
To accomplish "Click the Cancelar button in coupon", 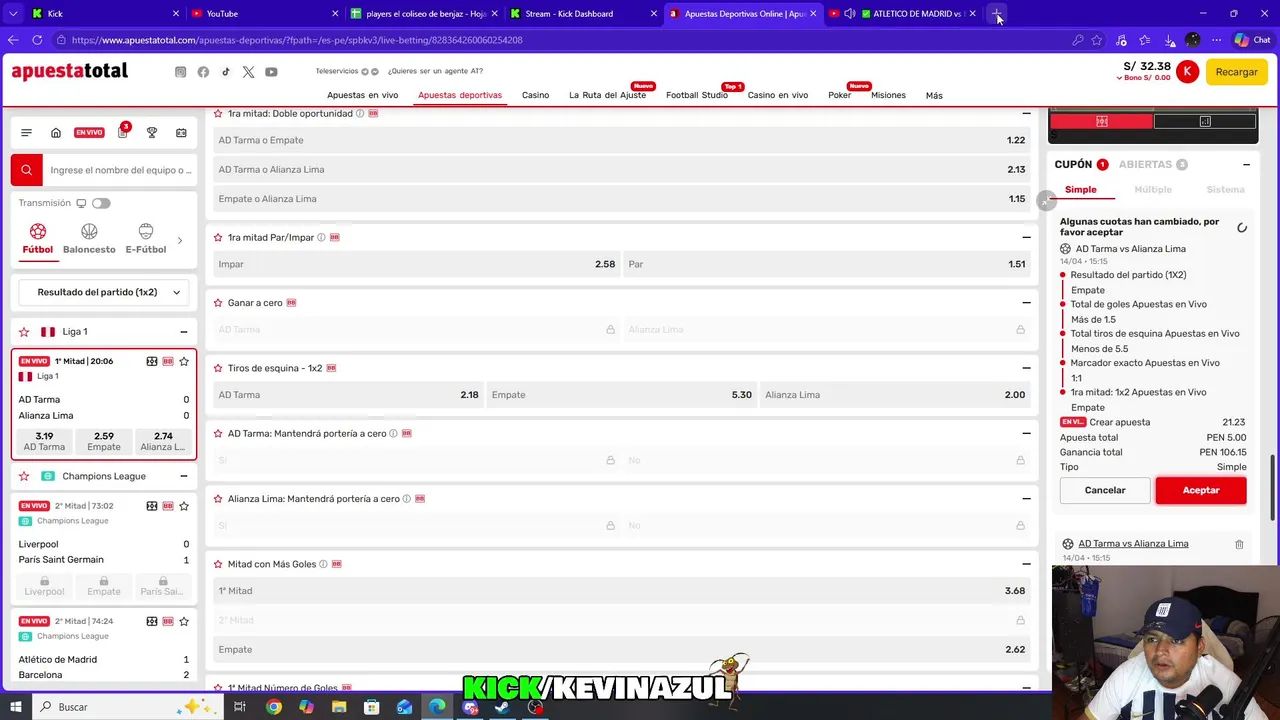I will click(1105, 490).
